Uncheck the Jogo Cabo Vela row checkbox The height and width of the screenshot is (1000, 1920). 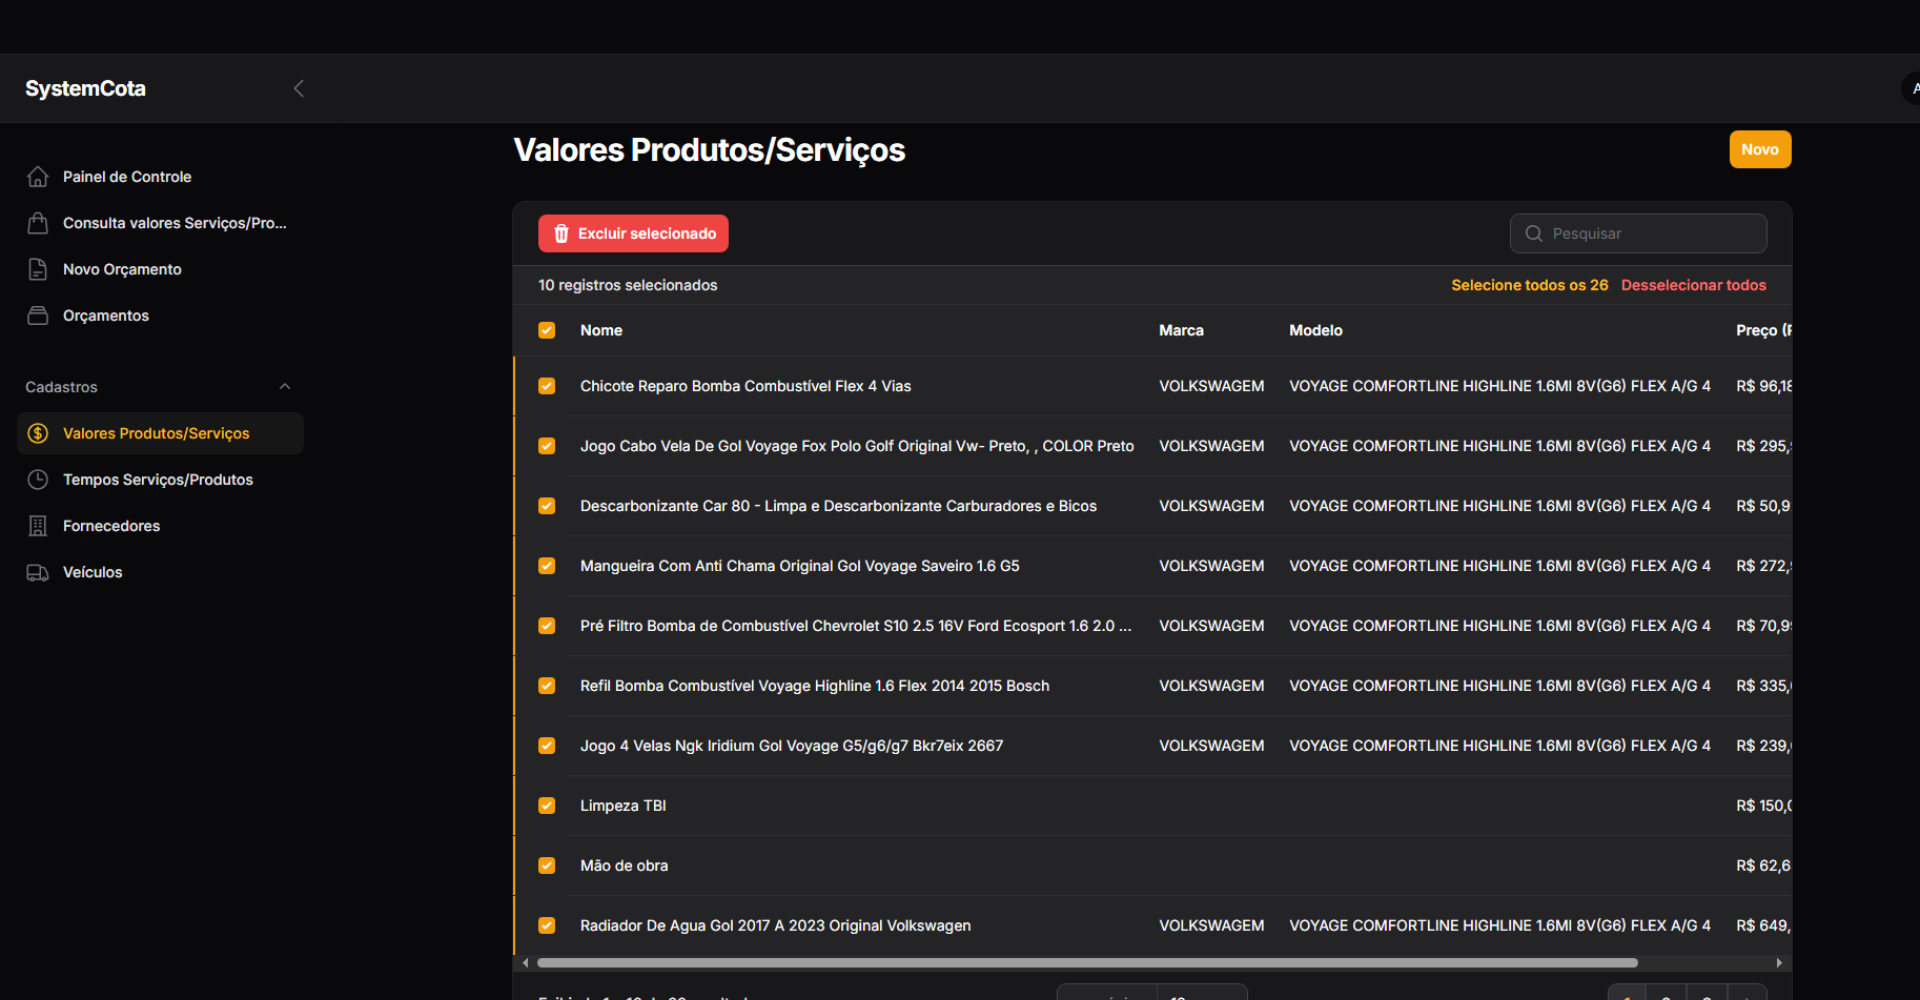(x=547, y=446)
